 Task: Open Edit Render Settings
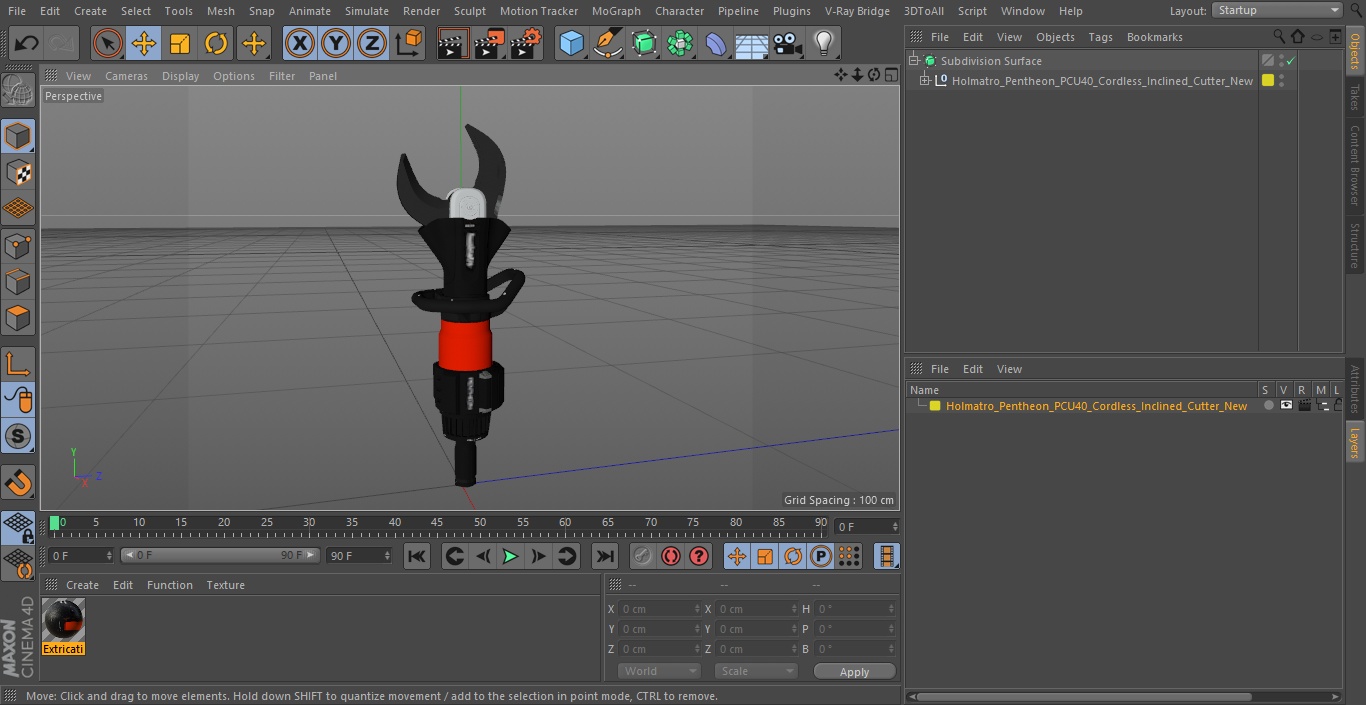click(526, 43)
